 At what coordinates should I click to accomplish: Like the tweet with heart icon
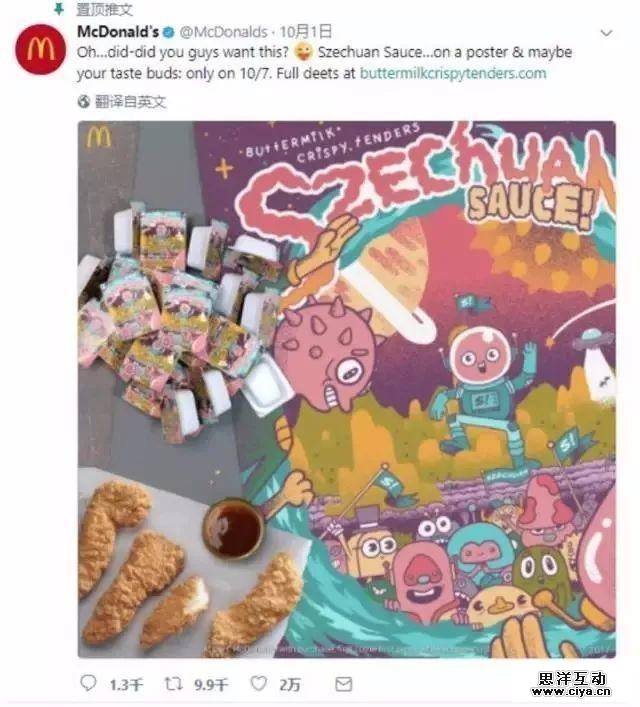click(x=258, y=683)
